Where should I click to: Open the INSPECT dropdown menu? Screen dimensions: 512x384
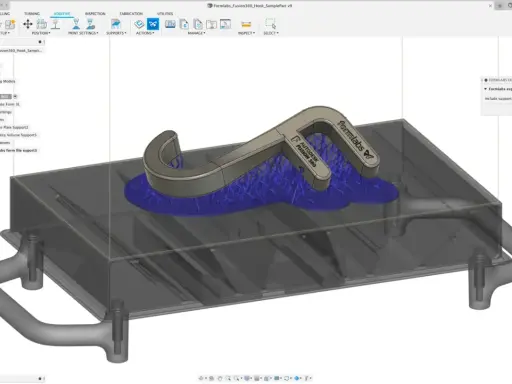click(246, 33)
